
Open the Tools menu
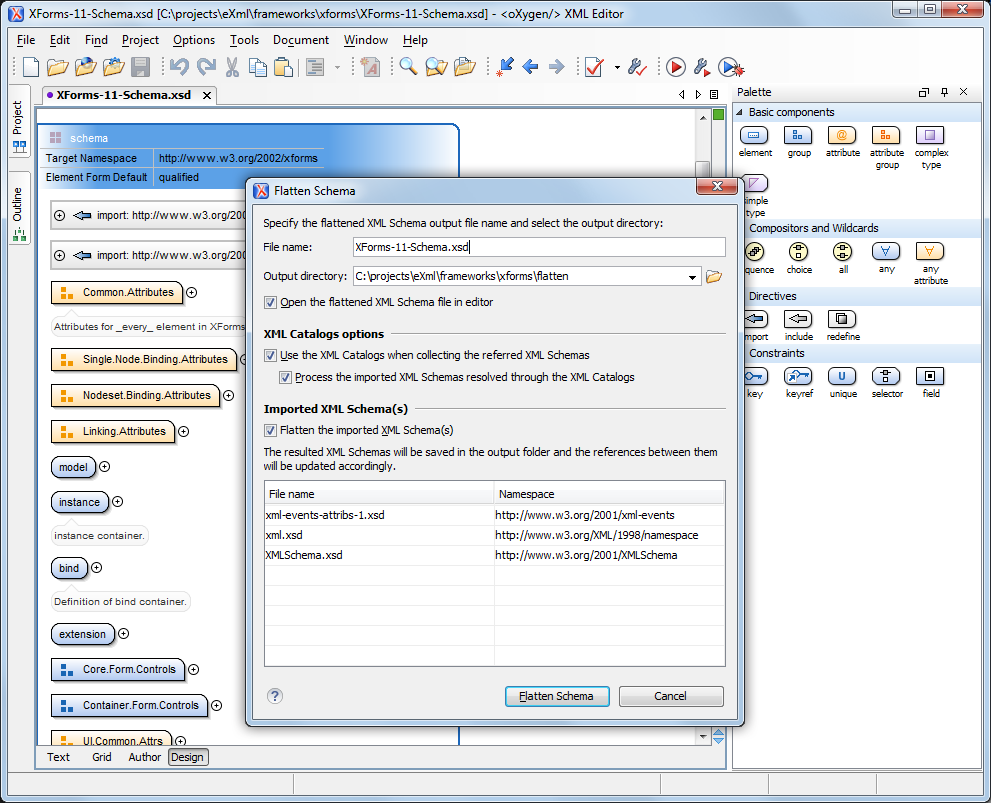pos(245,40)
